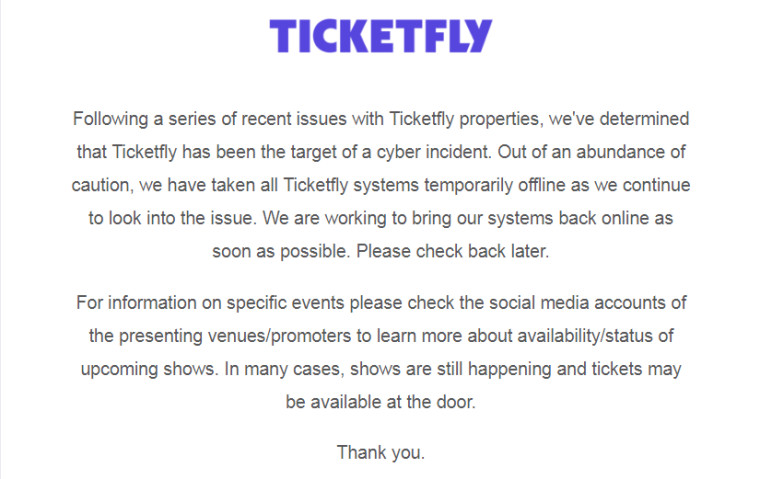Click the 'Thank you.' closing text
Screen dimensions: 760x479
pos(381,453)
